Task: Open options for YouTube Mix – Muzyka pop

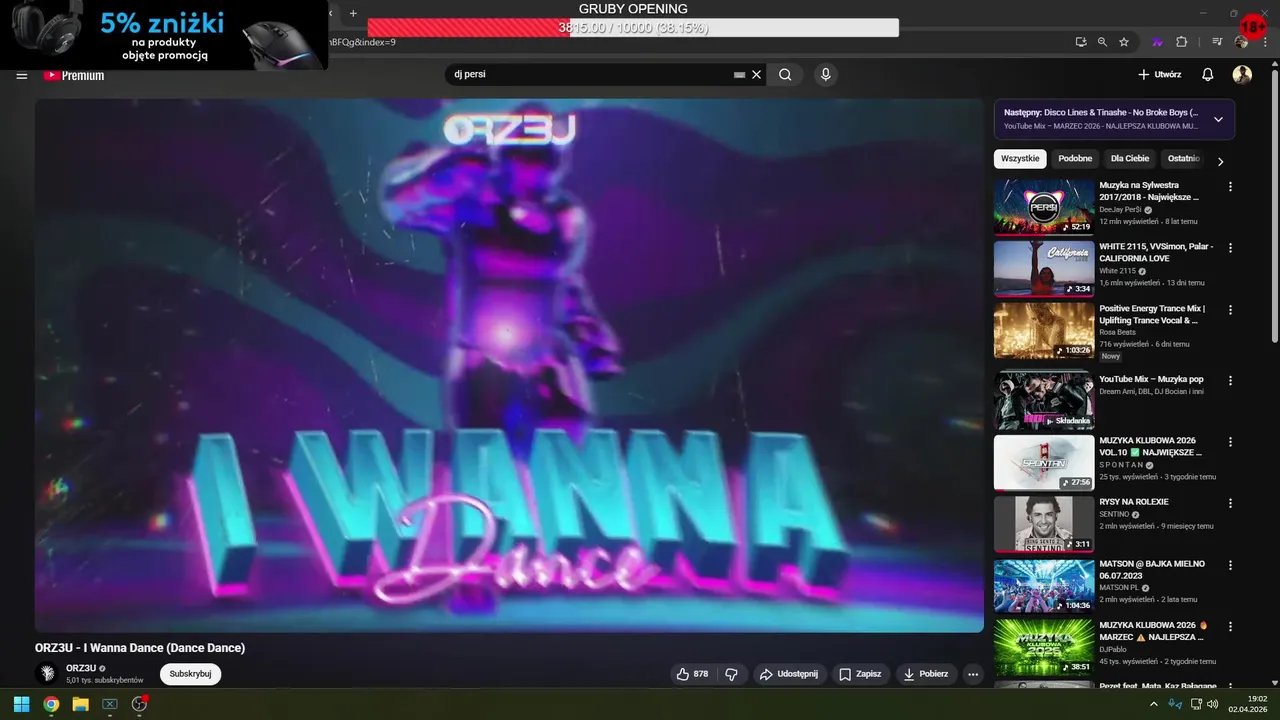Action: pos(1230,381)
